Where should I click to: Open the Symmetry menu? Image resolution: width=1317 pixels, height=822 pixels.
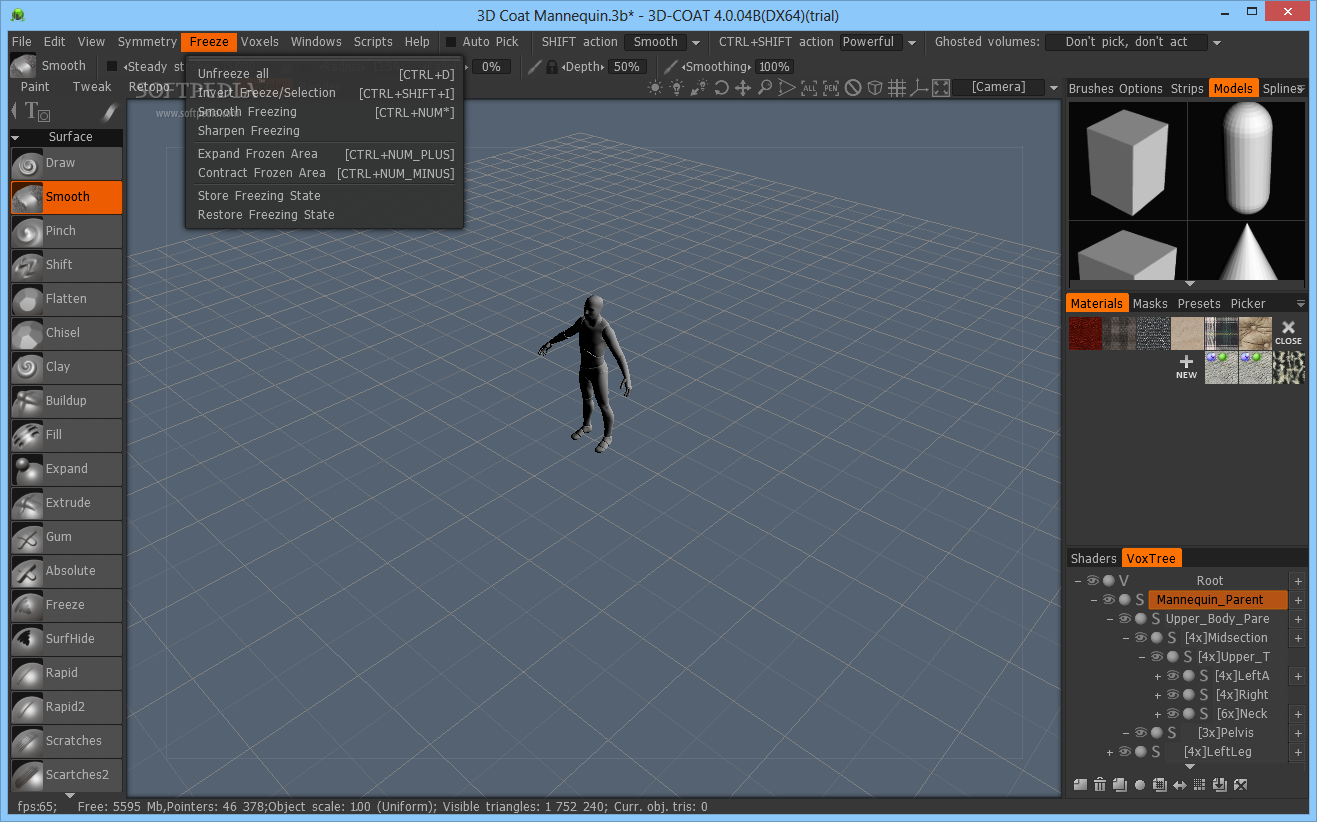tap(147, 42)
